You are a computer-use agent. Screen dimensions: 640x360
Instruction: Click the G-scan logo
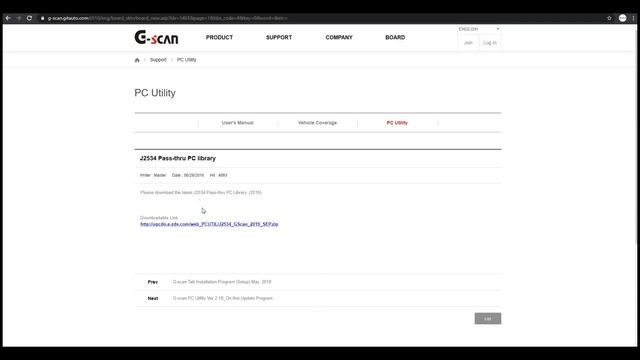[156, 37]
